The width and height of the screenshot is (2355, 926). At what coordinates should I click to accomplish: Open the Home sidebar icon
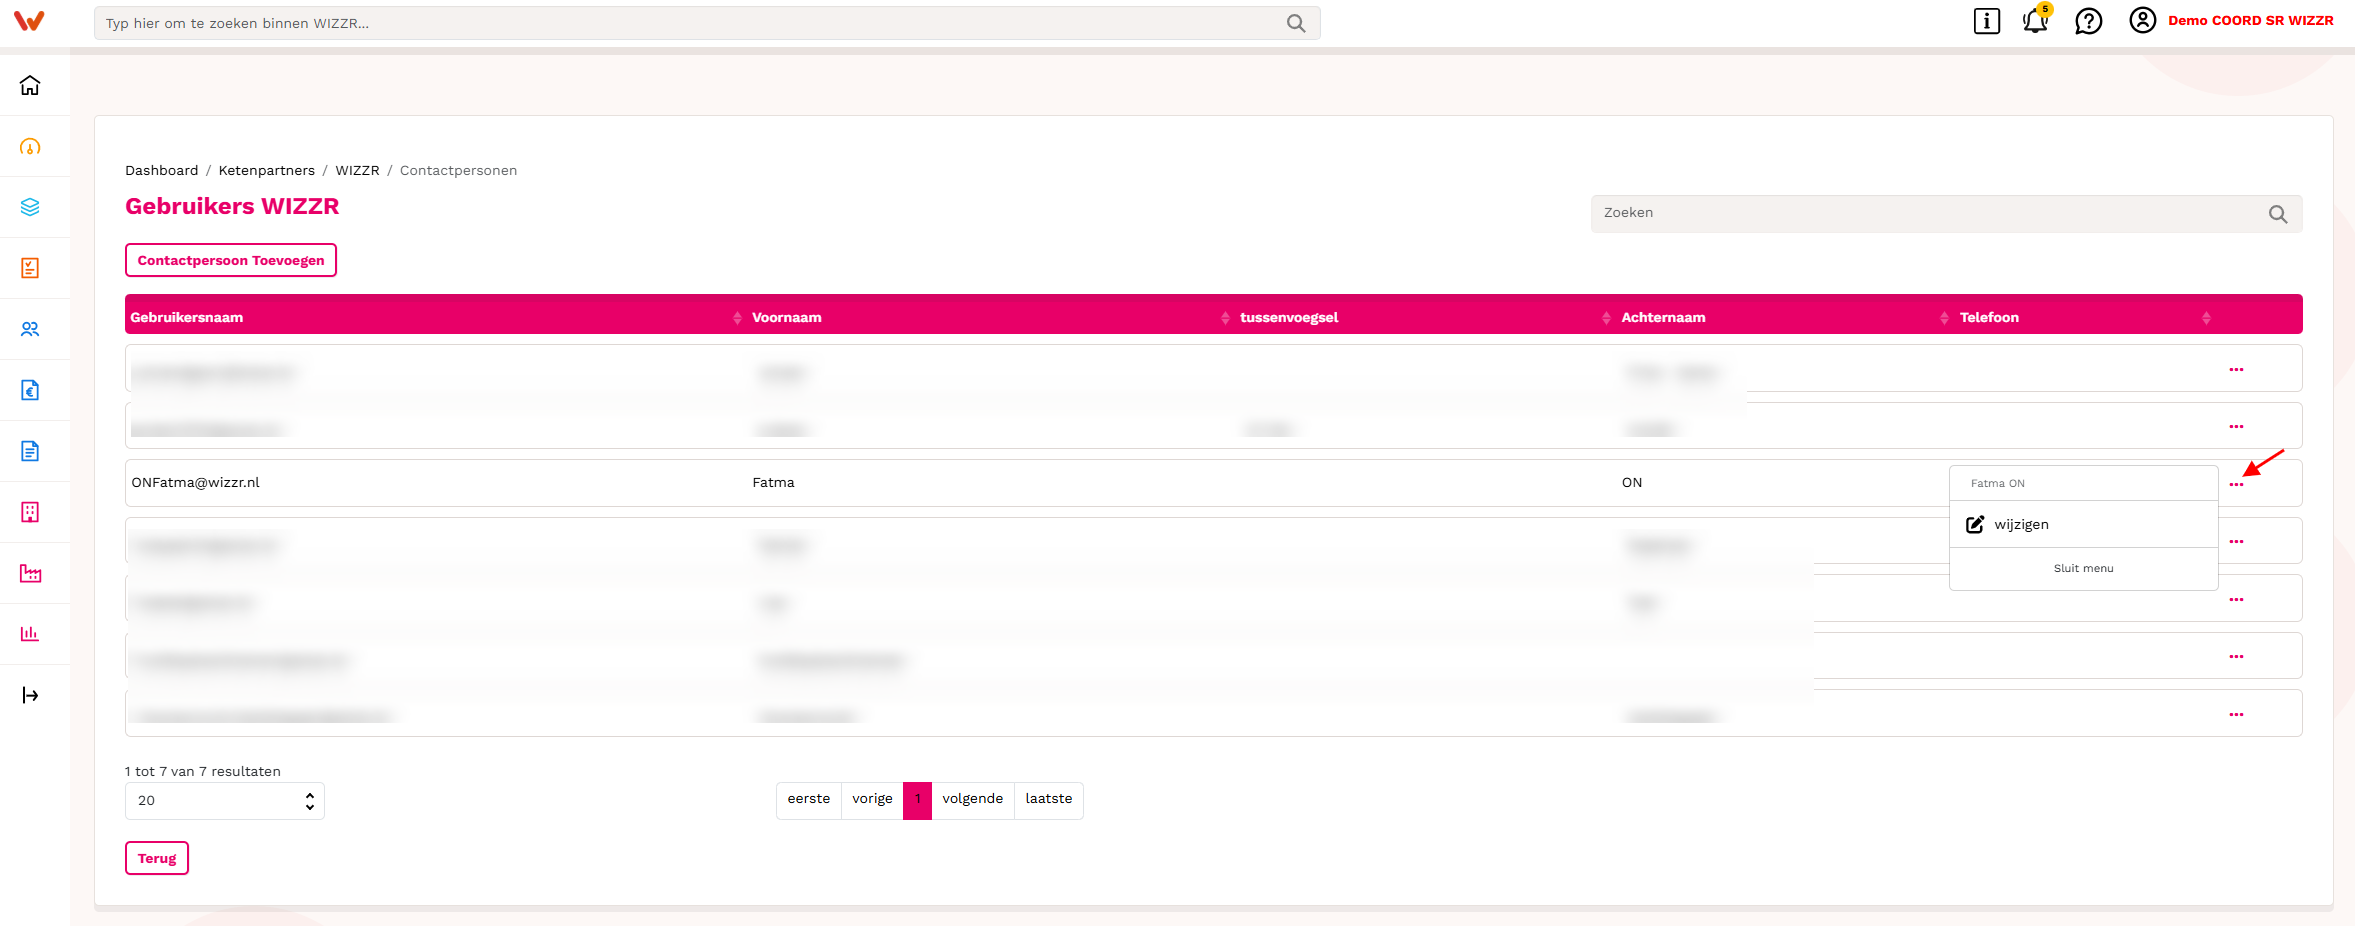coord(30,85)
